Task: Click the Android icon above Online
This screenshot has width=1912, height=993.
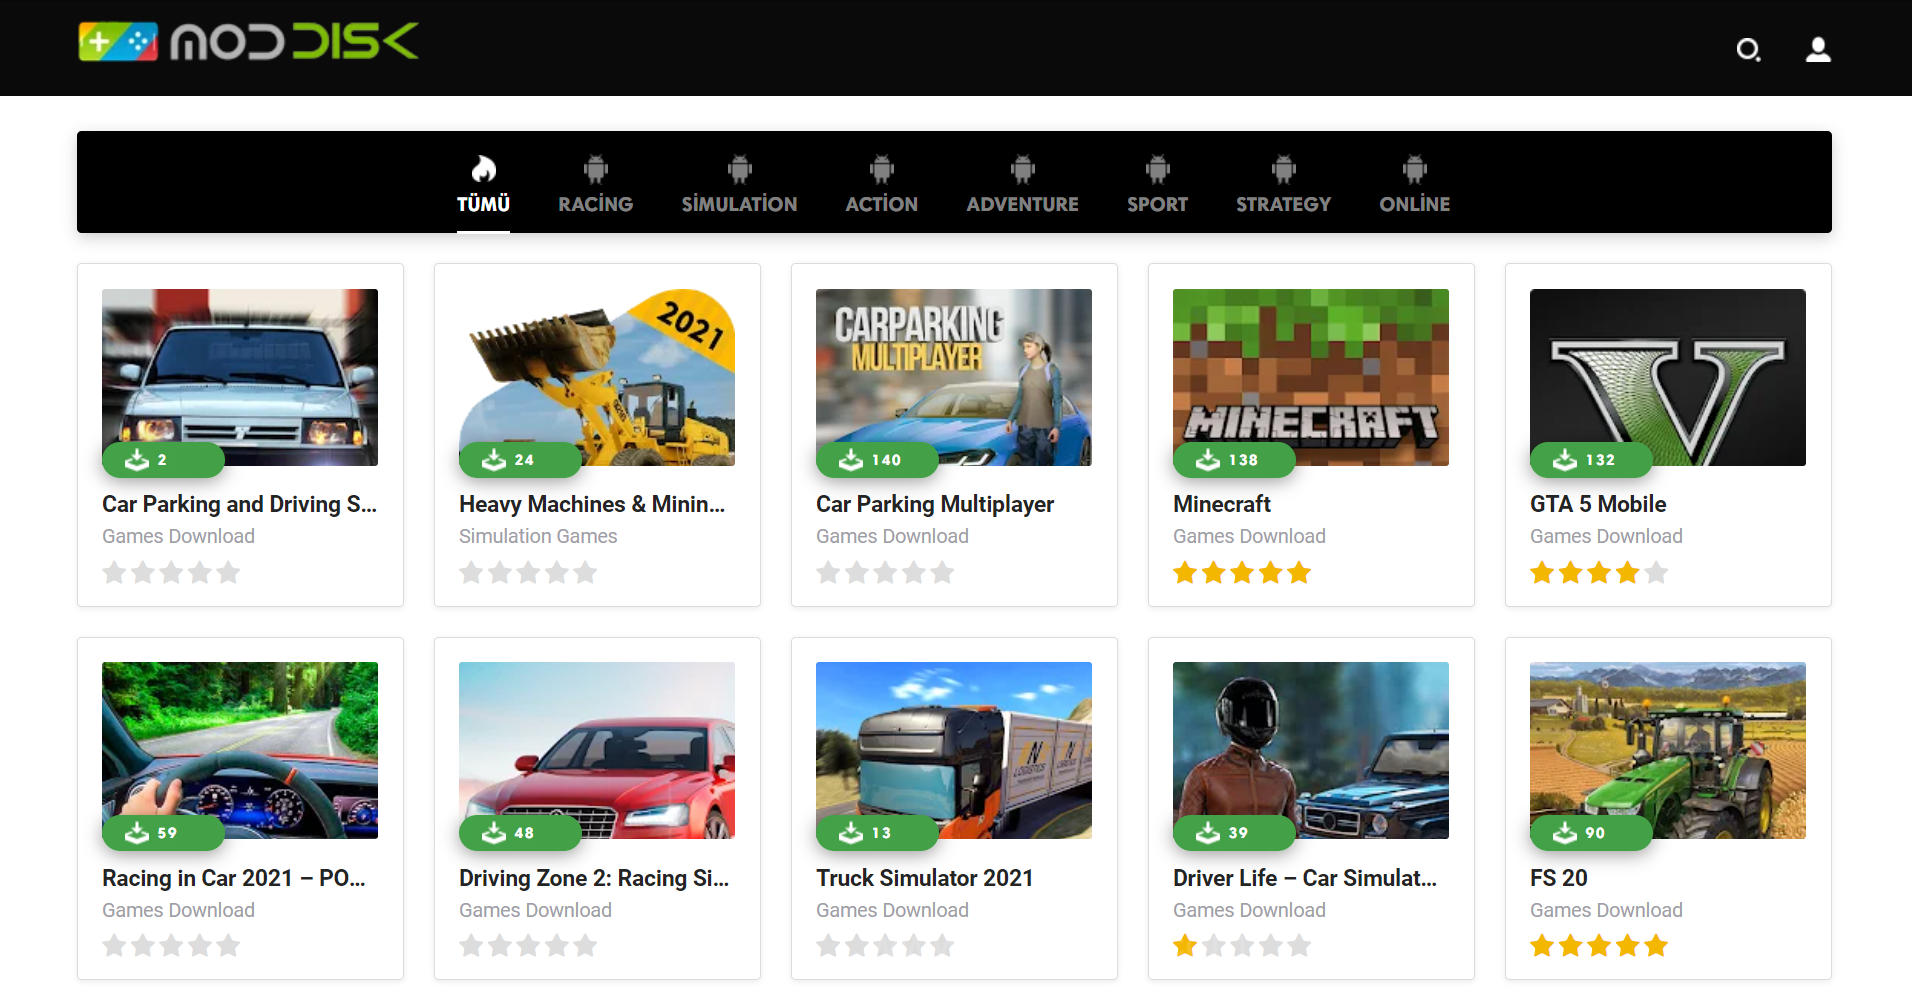Action: pyautogui.click(x=1414, y=169)
